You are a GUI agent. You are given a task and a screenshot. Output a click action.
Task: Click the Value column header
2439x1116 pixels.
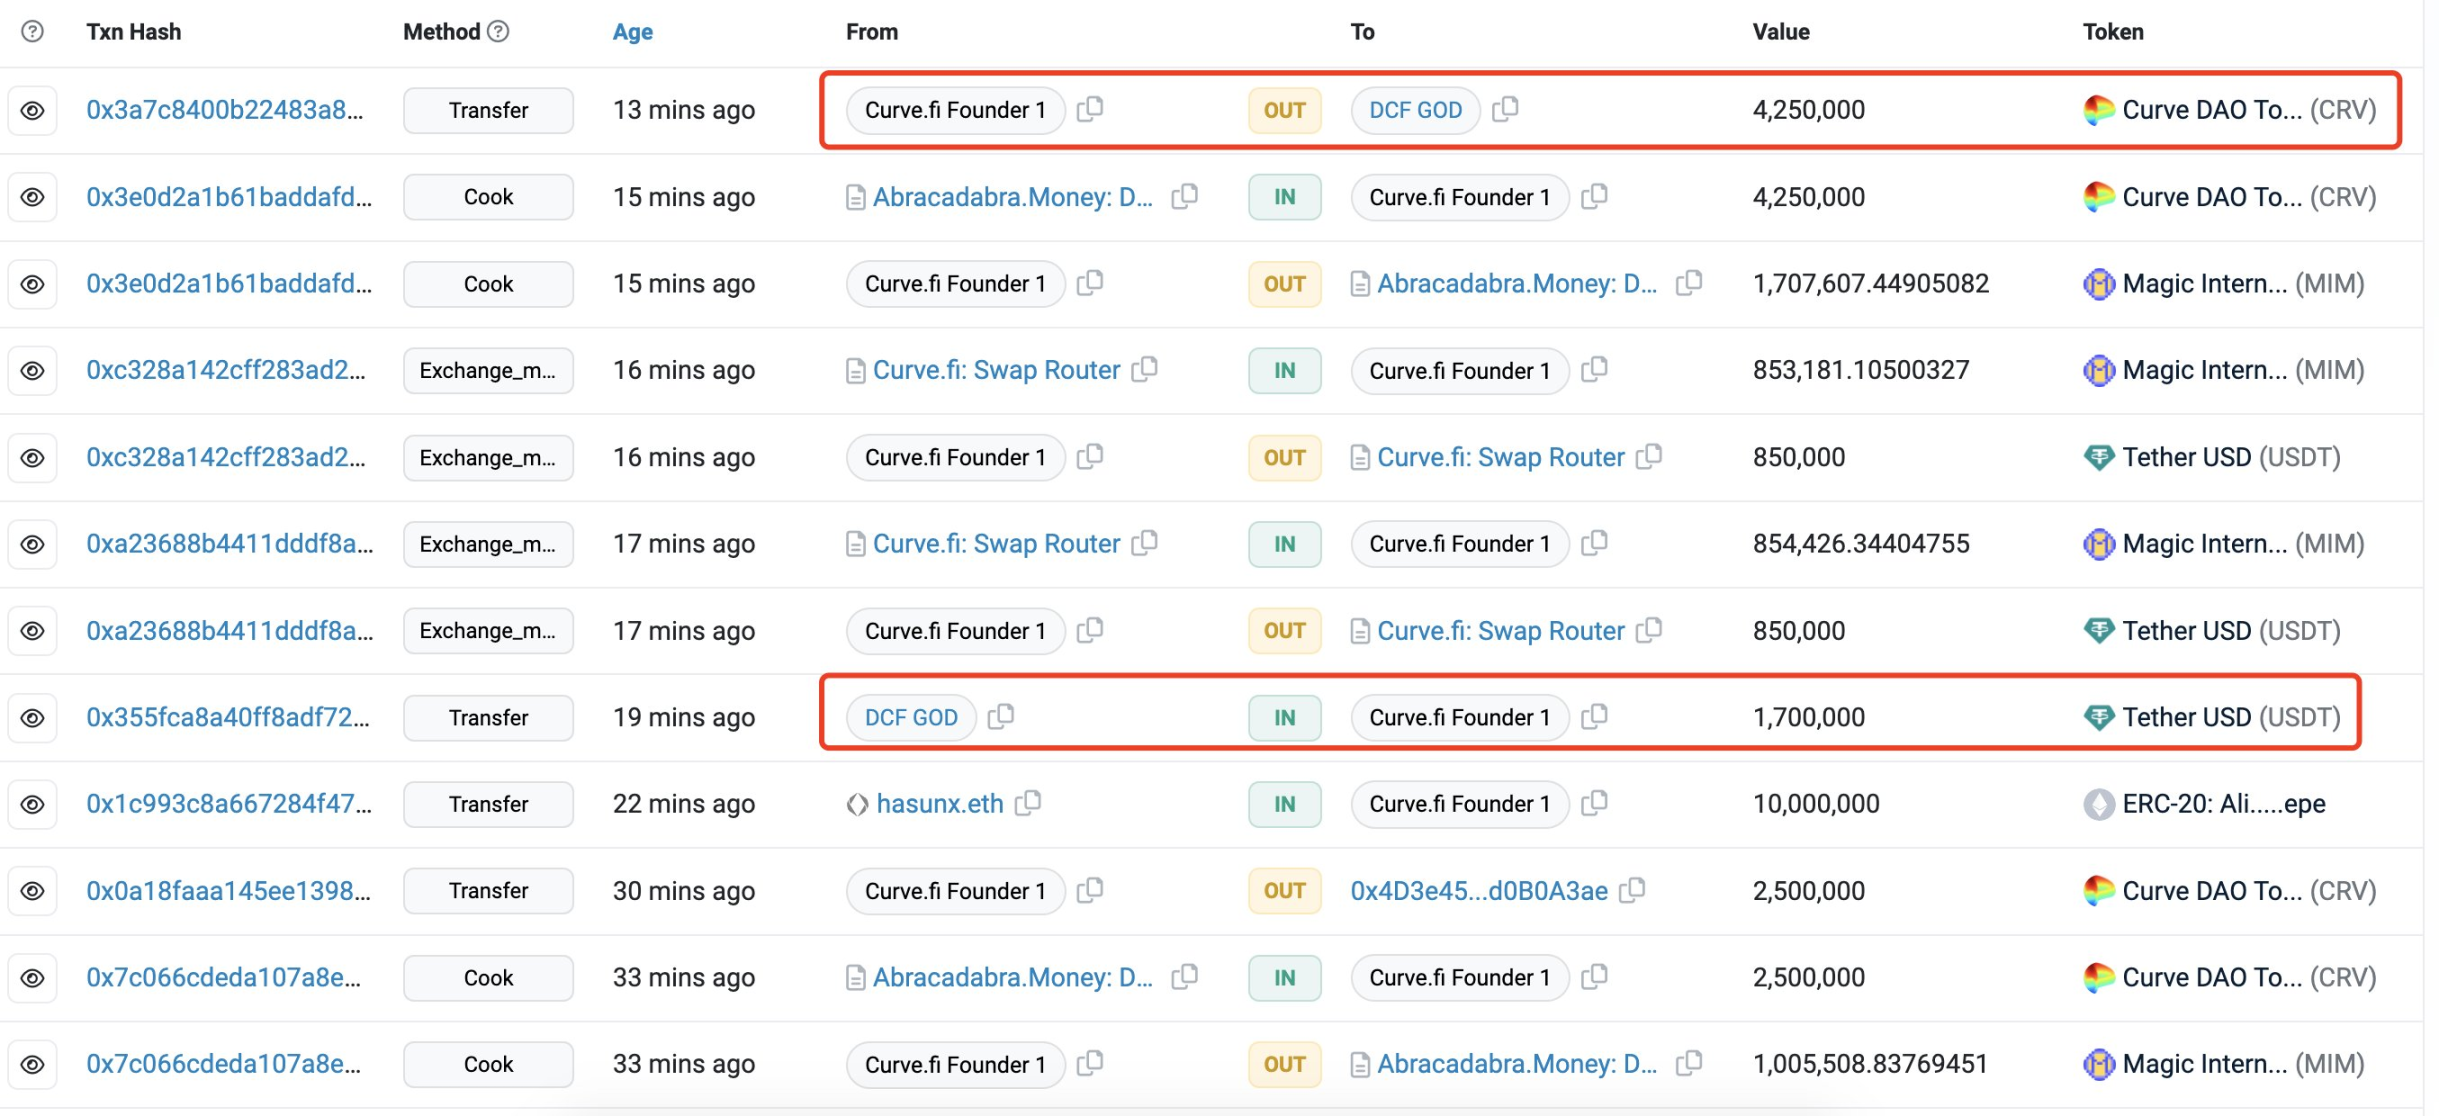[x=1781, y=32]
